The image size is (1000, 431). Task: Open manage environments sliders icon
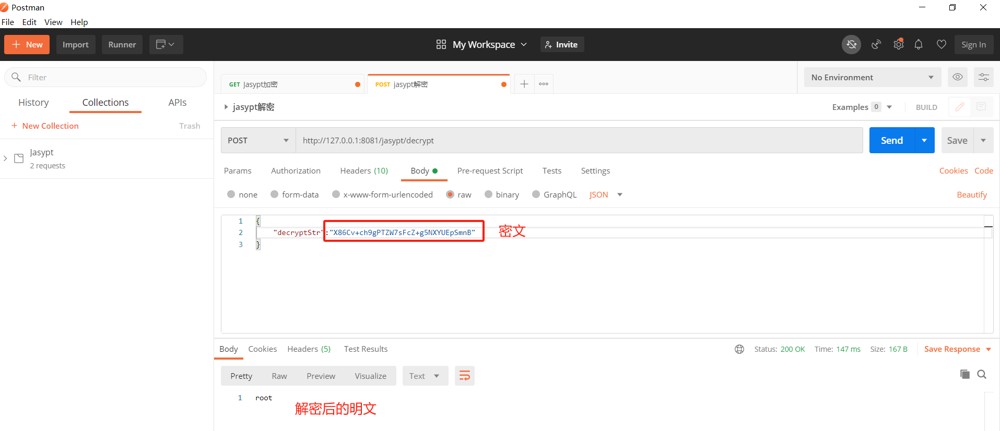pyautogui.click(x=984, y=77)
